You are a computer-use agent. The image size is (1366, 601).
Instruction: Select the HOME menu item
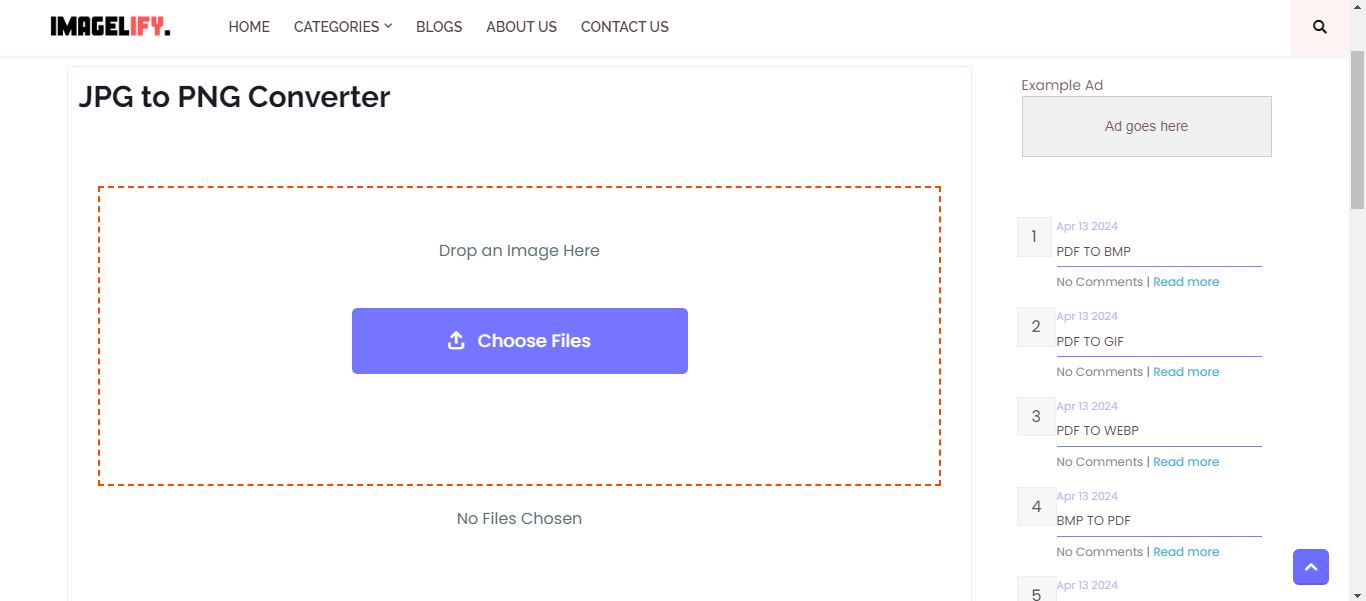[x=248, y=27]
